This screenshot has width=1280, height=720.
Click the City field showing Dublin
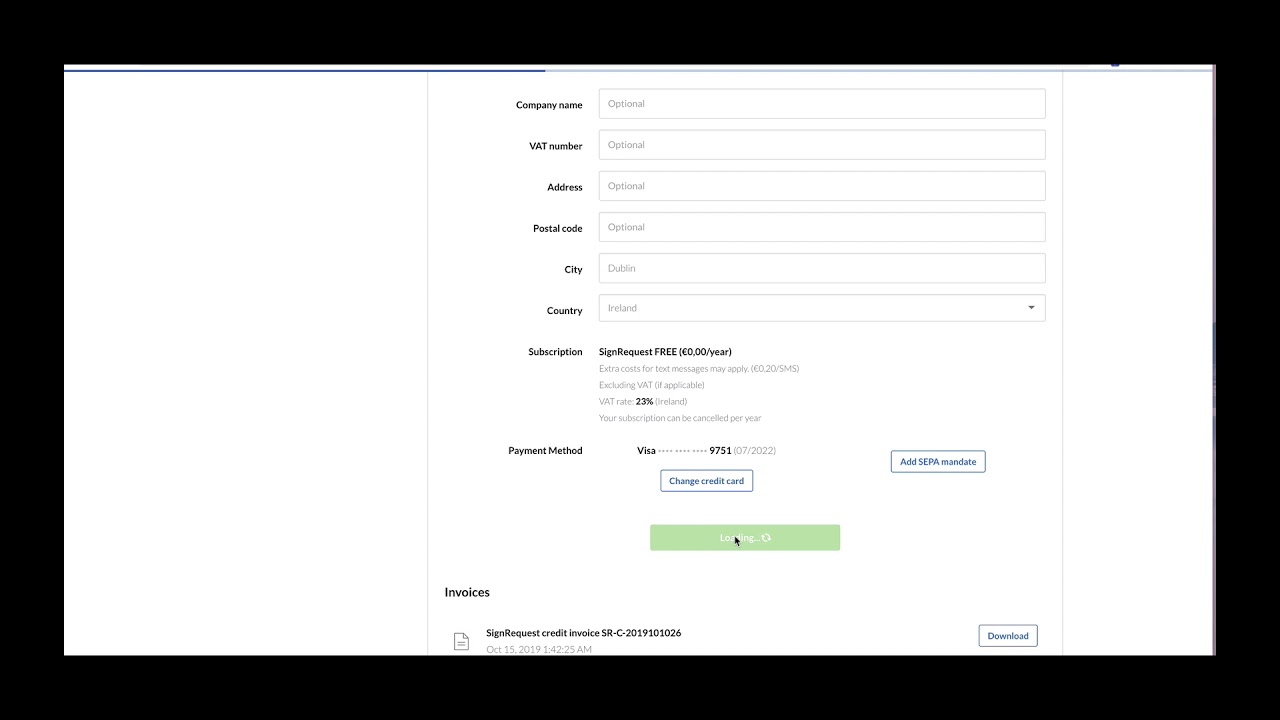tap(821, 268)
